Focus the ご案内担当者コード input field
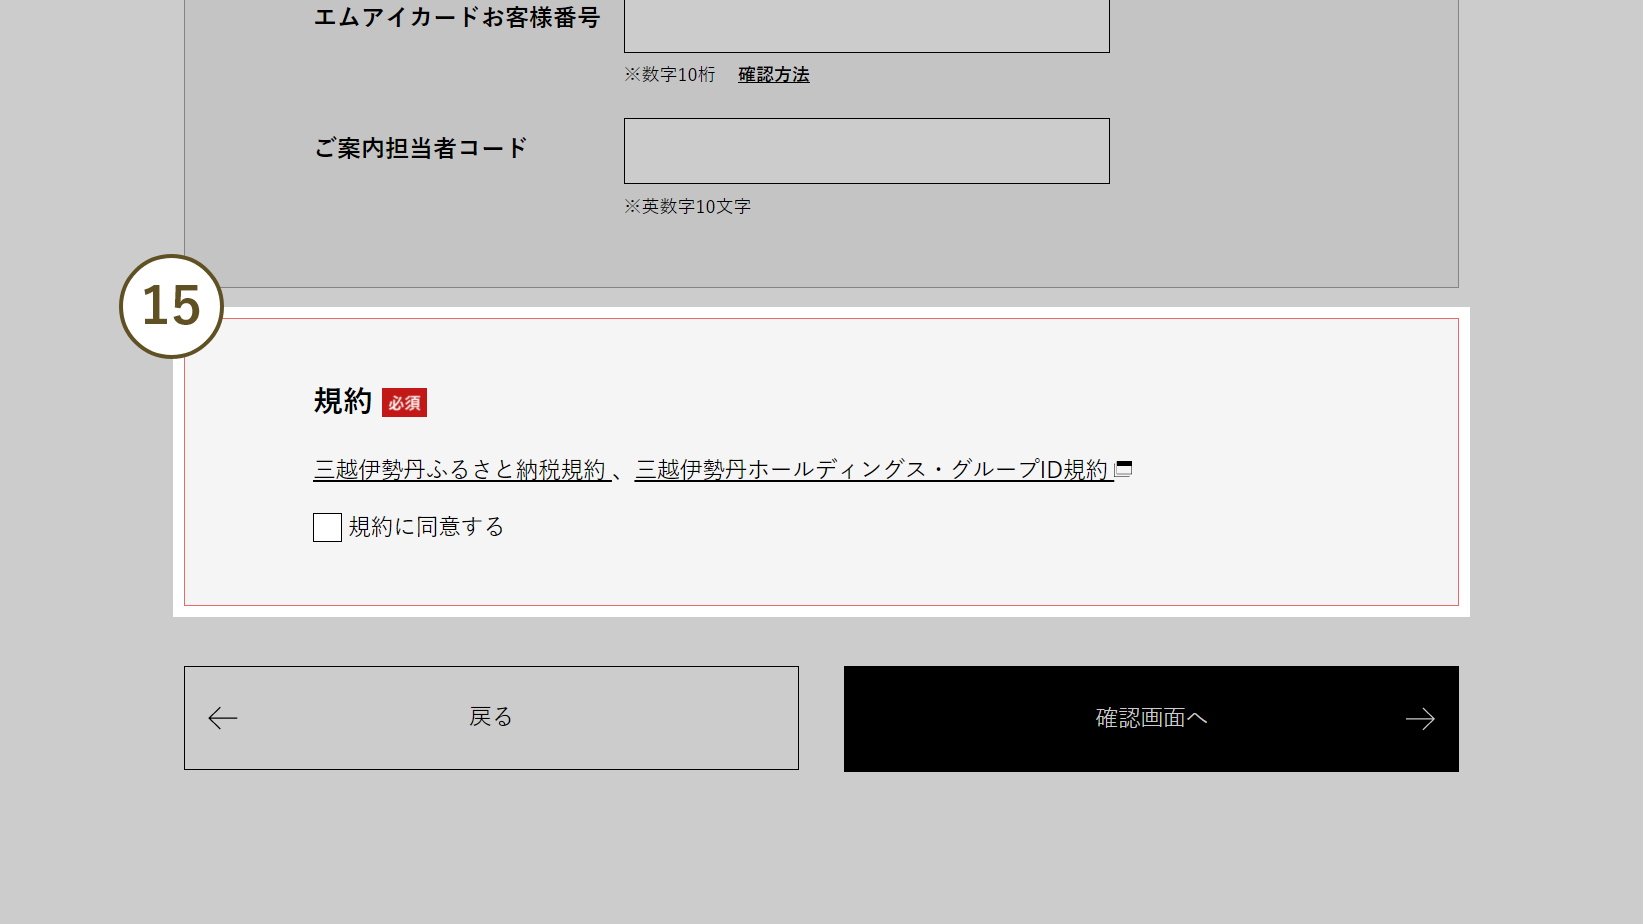 tap(866, 151)
